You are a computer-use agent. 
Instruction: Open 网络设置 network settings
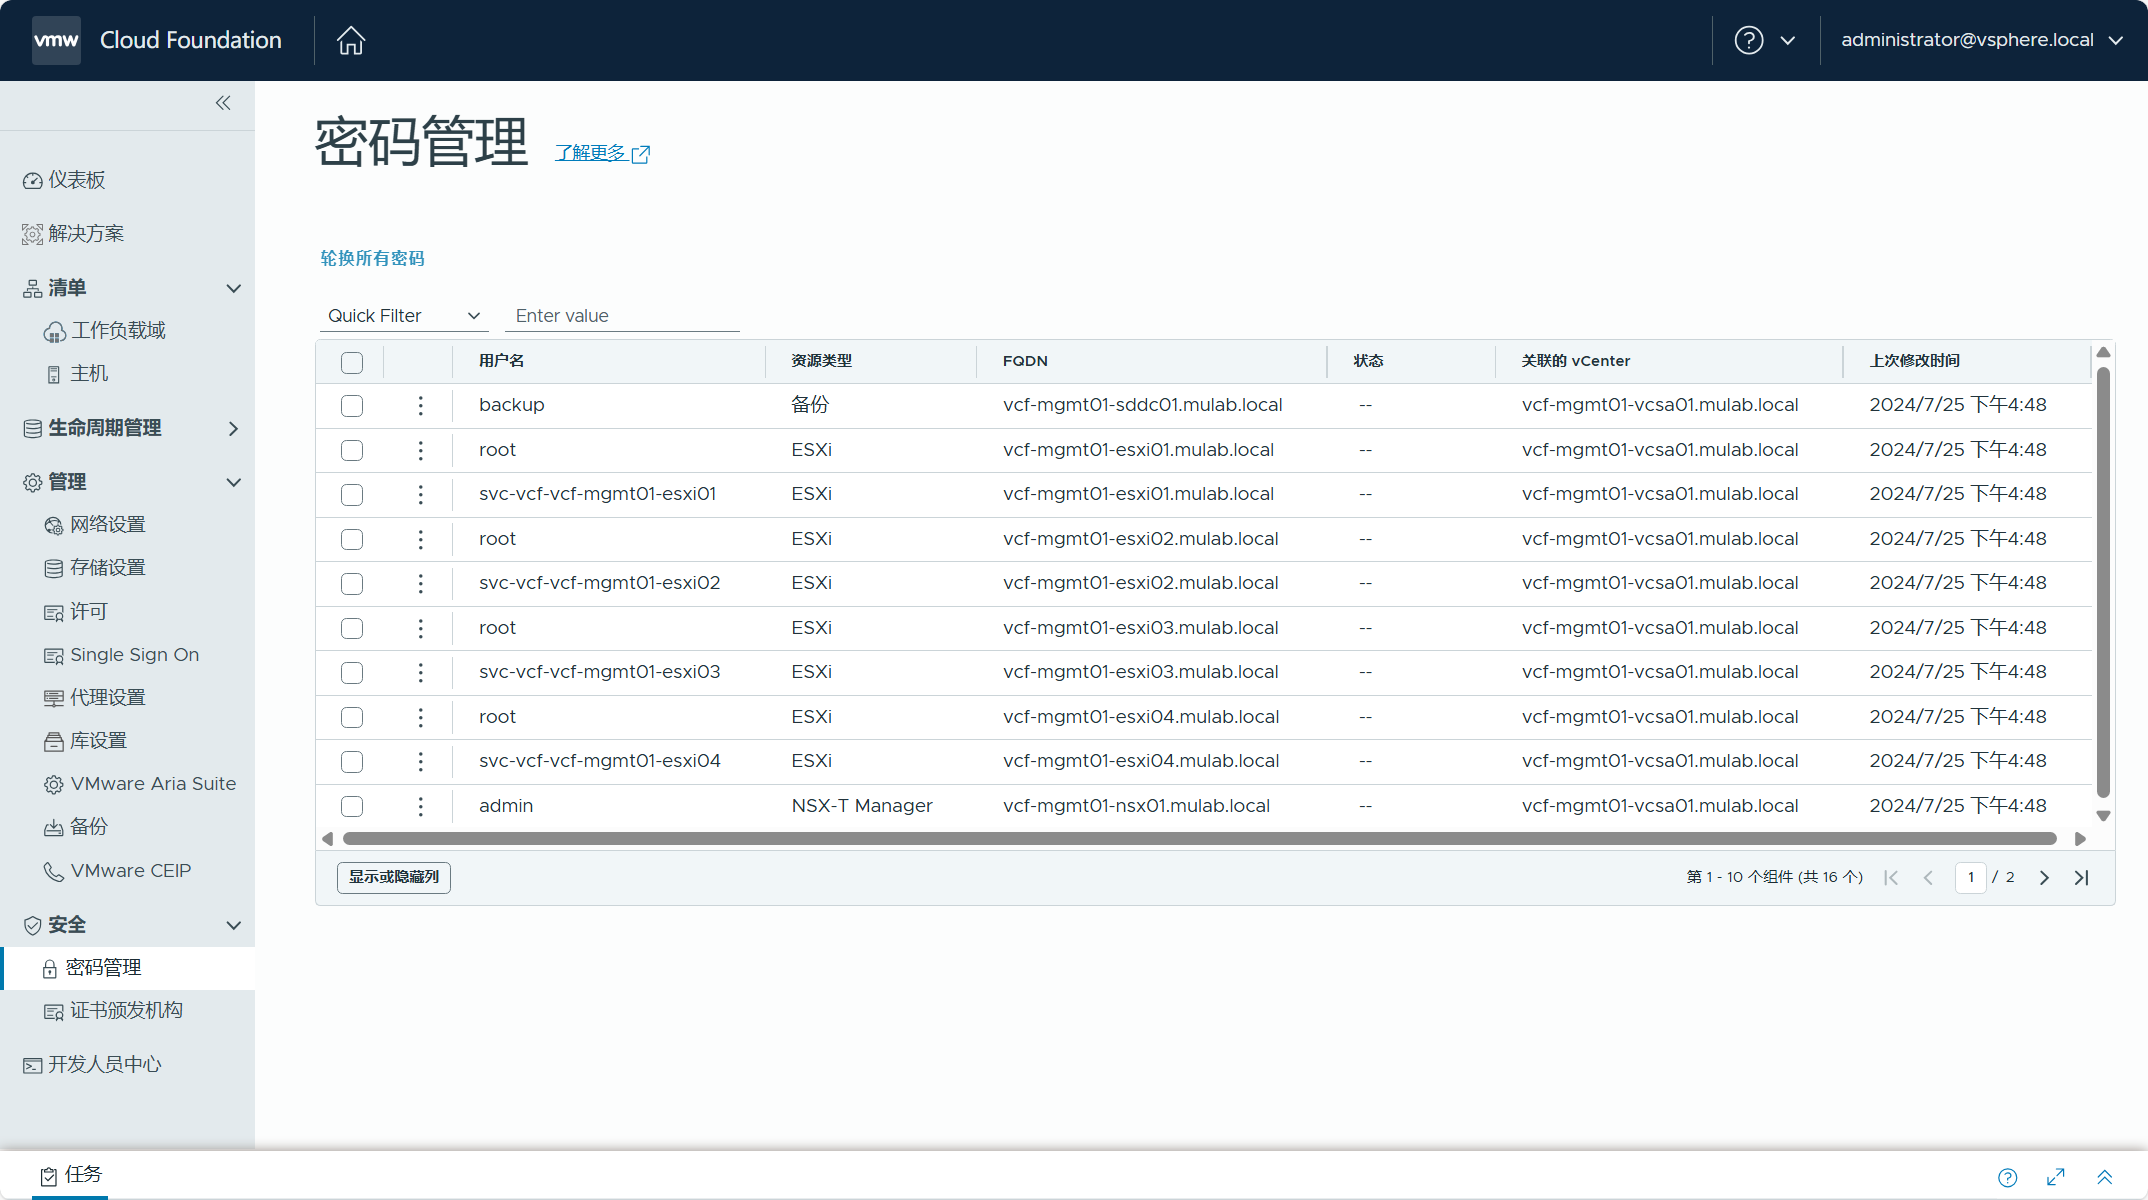point(95,524)
